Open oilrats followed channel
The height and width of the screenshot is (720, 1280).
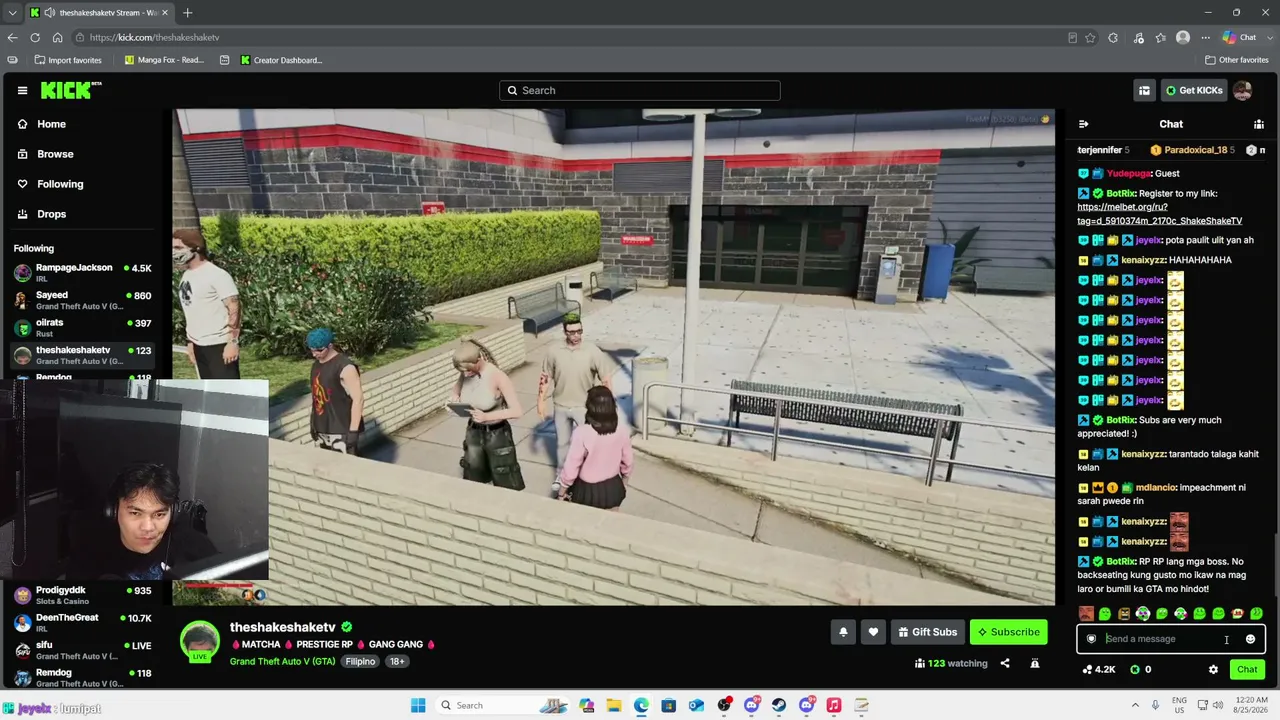pyautogui.click(x=84, y=327)
